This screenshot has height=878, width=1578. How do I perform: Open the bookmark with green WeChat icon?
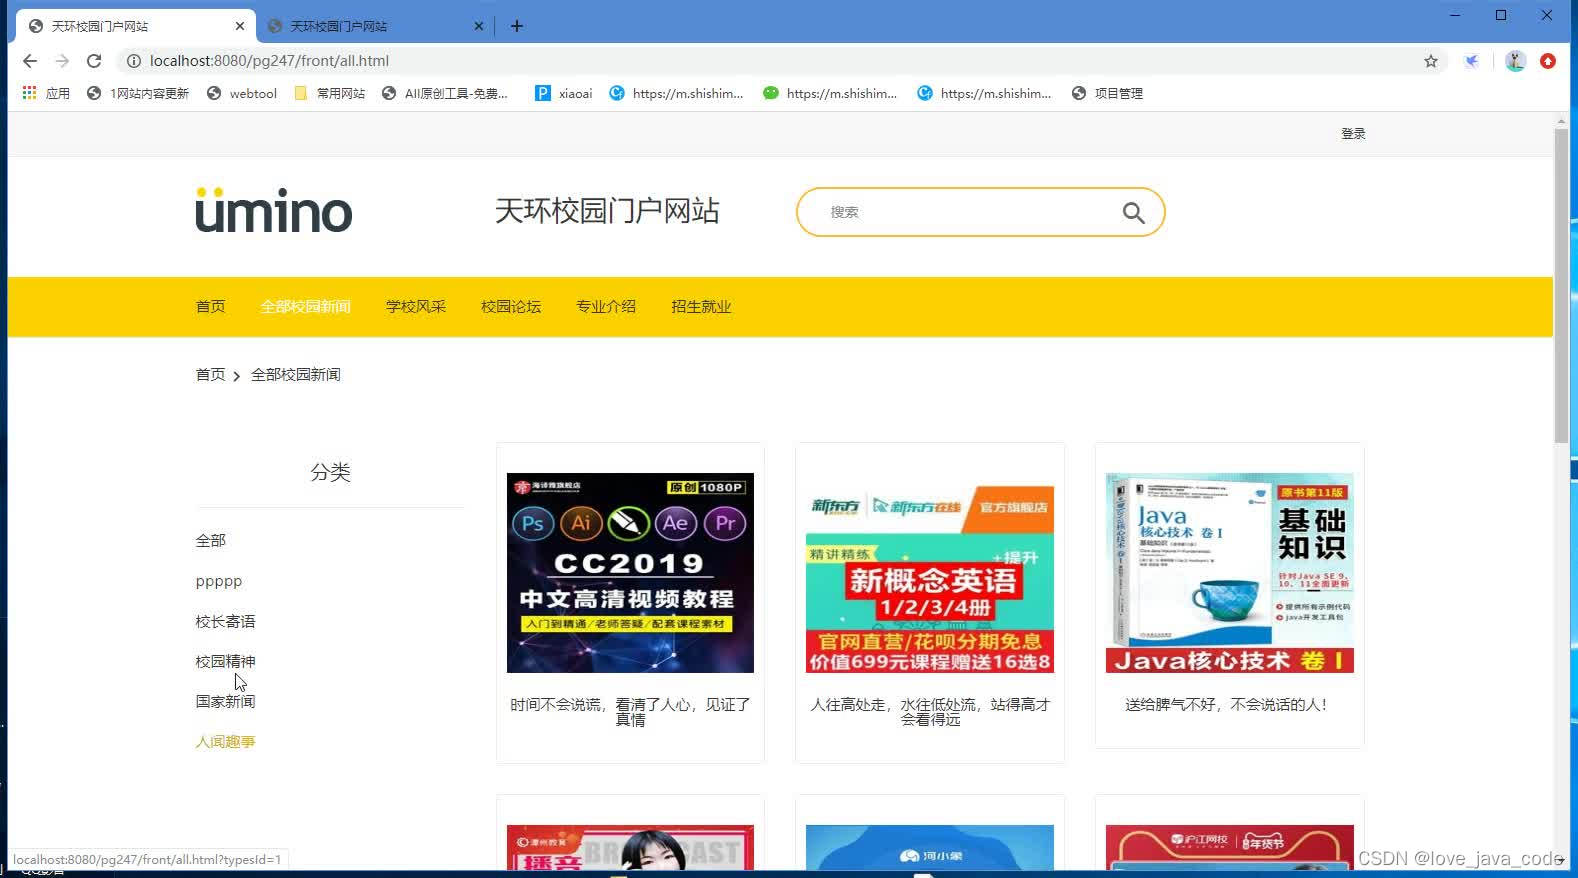coord(830,93)
